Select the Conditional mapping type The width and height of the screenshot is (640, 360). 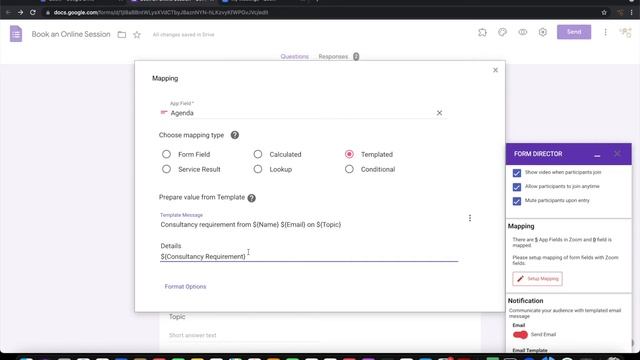[x=349, y=169]
